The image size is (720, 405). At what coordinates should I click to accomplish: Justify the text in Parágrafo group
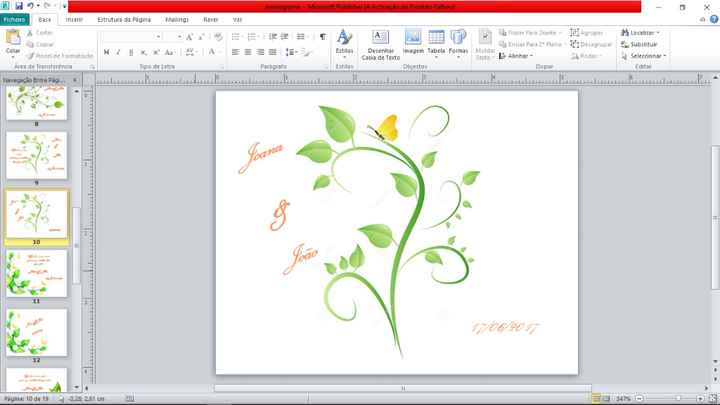(x=272, y=52)
